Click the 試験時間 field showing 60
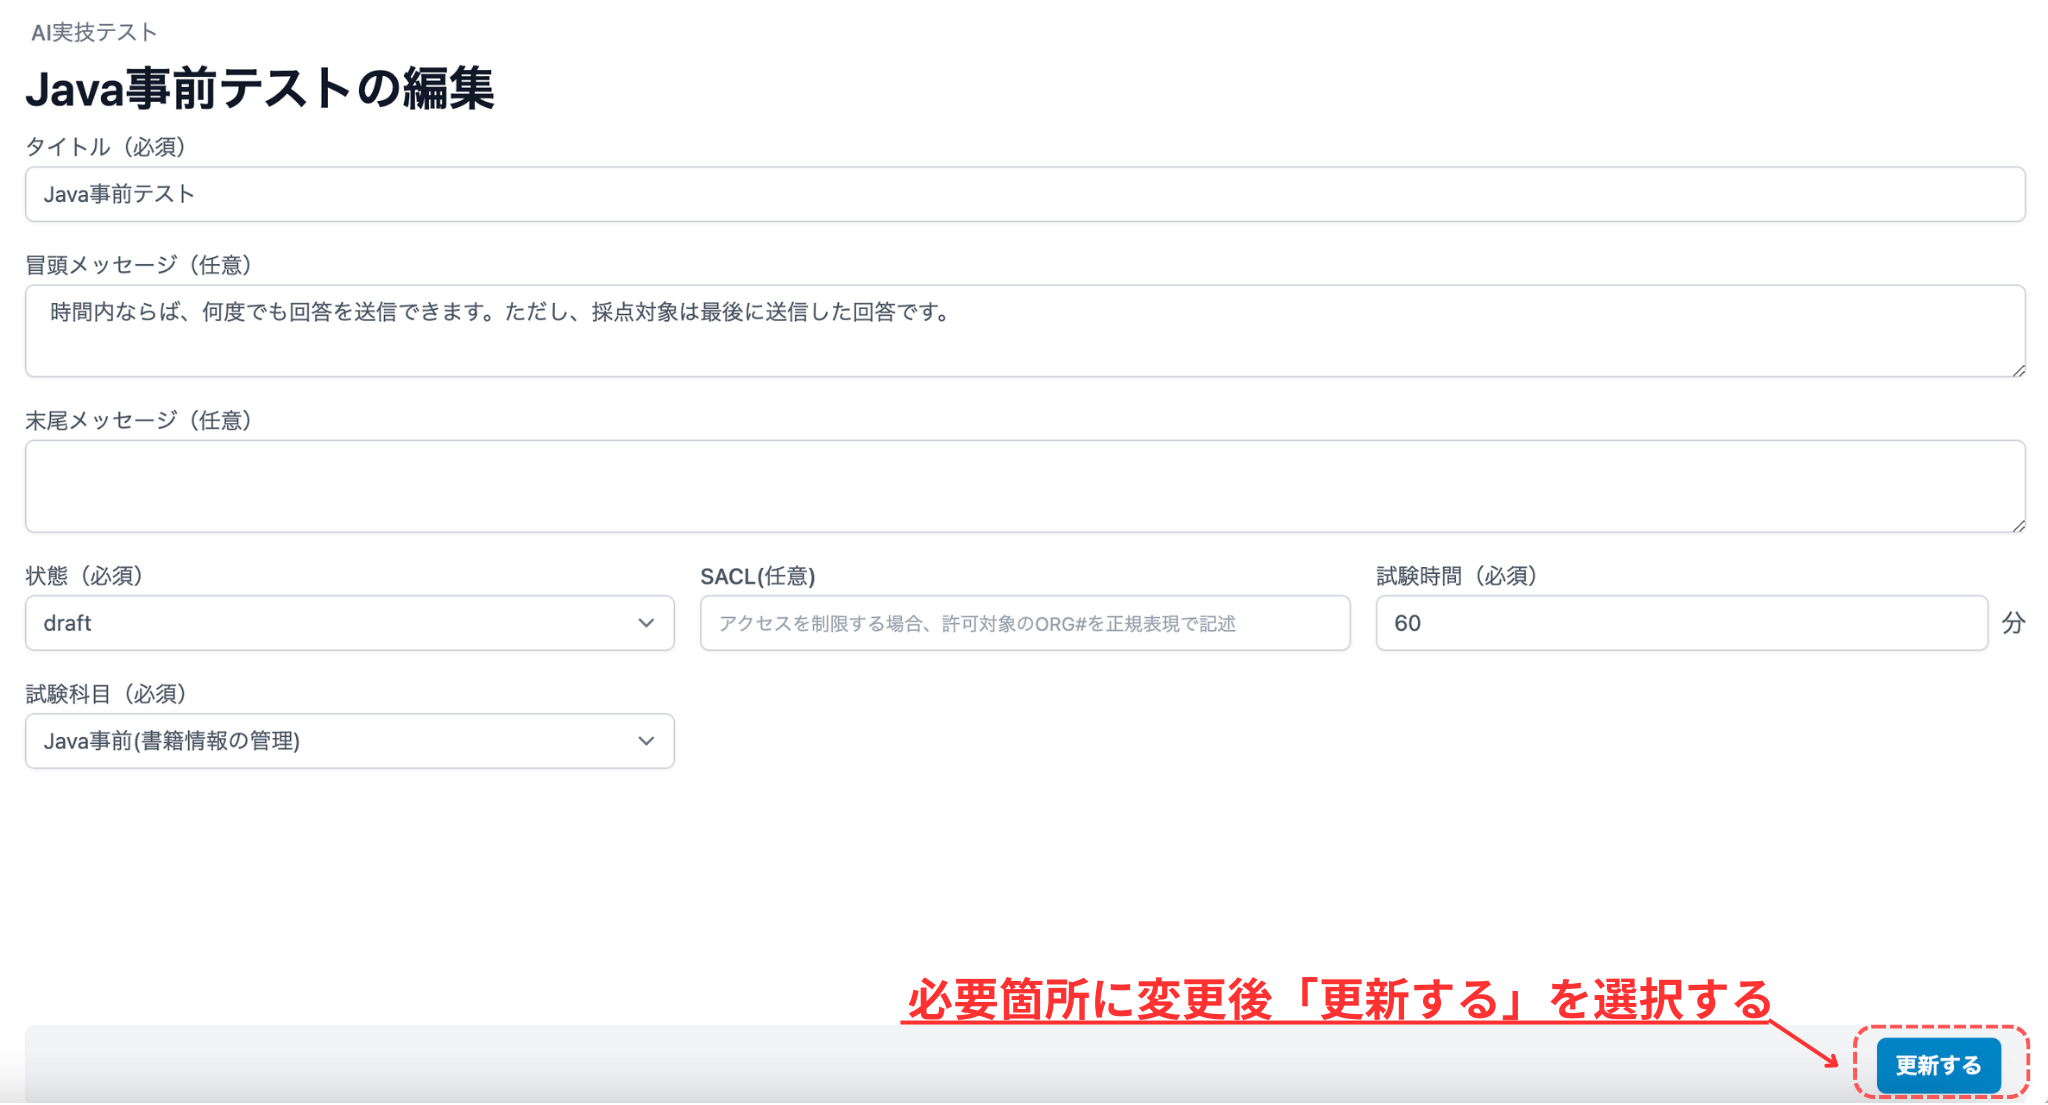This screenshot has height=1105, width=2048. [1680, 623]
